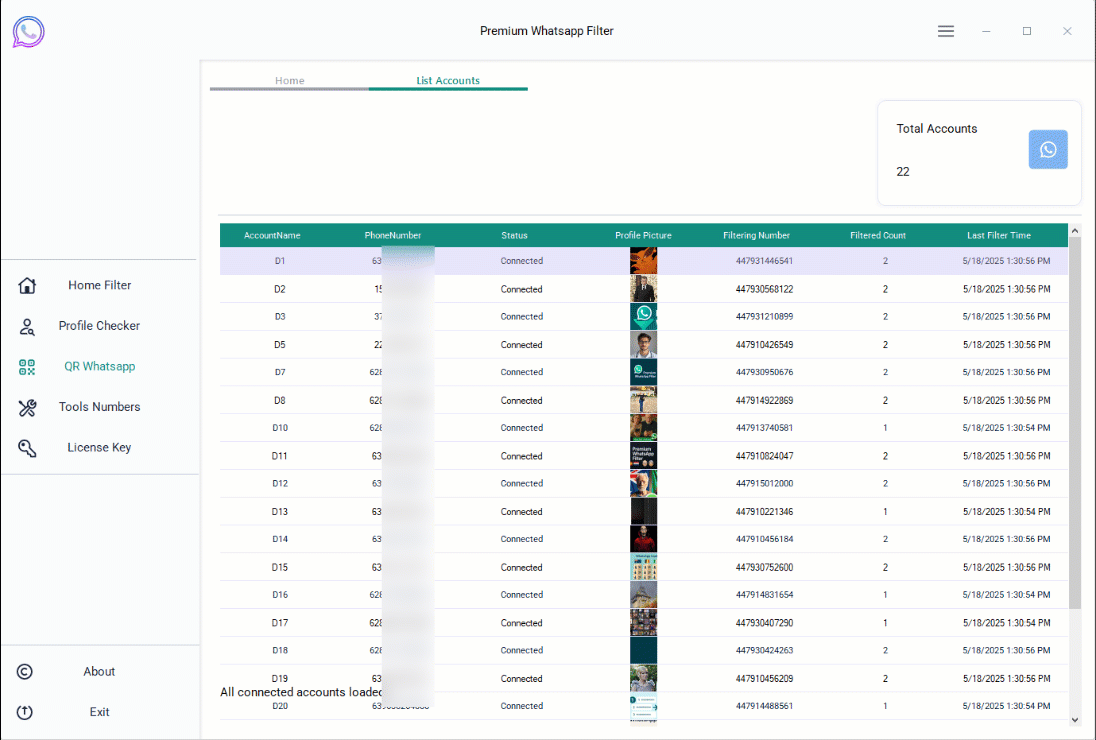Image resolution: width=1096 pixels, height=740 pixels.
Task: Select filtering number 447914922869
Action: coord(764,400)
